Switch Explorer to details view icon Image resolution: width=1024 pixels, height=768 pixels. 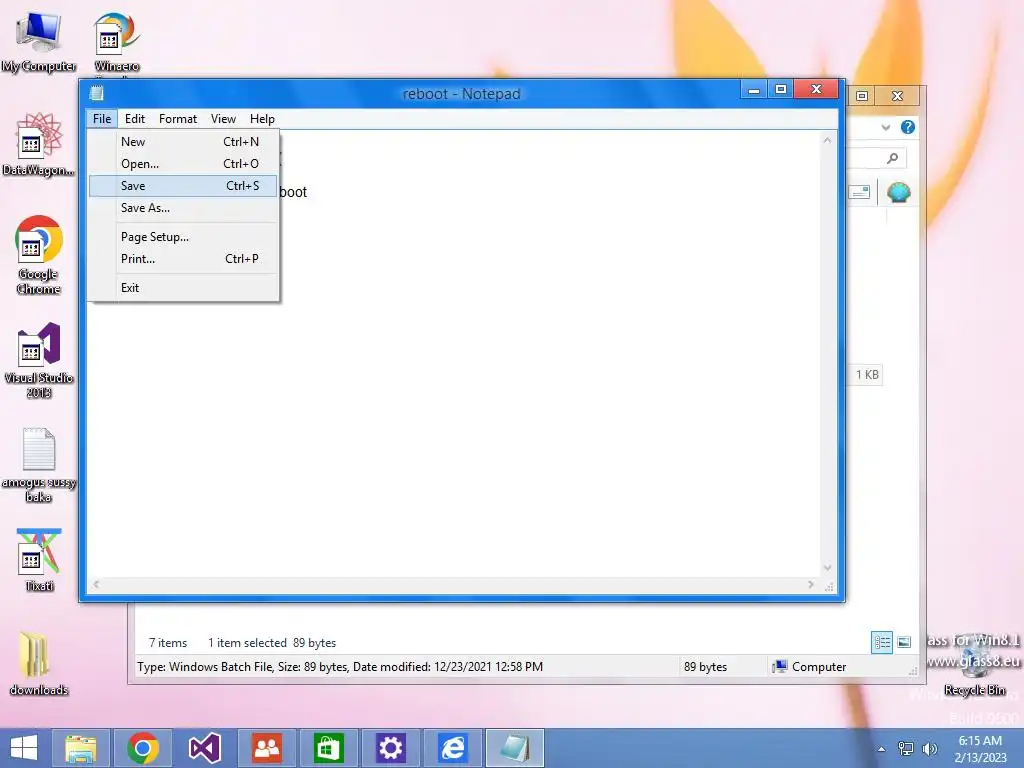882,642
